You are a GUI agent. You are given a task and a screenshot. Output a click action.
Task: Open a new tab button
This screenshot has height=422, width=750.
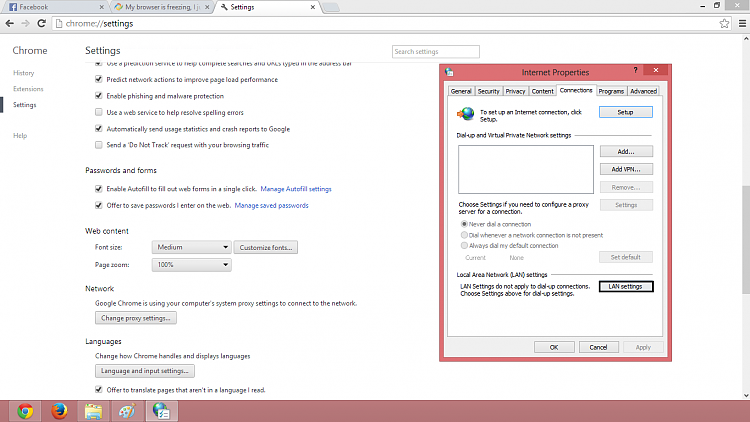click(x=331, y=7)
